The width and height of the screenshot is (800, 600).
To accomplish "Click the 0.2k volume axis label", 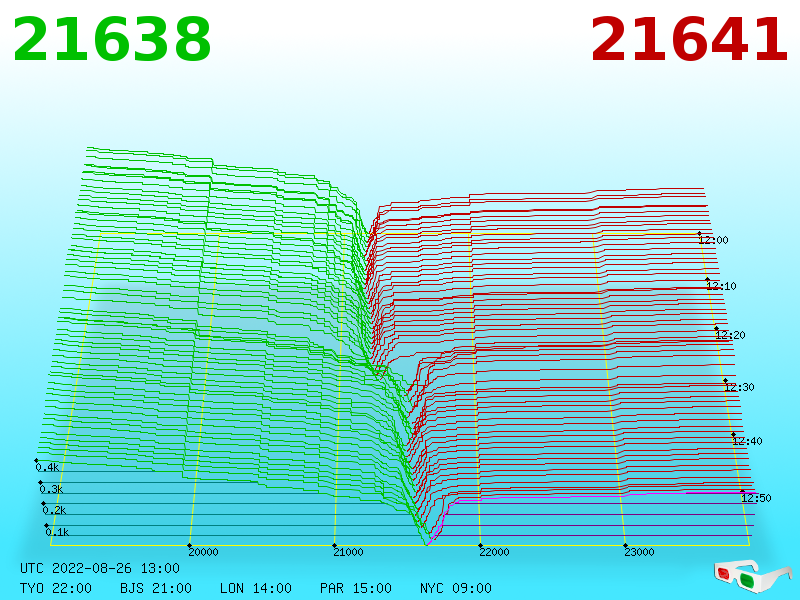I will click(54, 510).
